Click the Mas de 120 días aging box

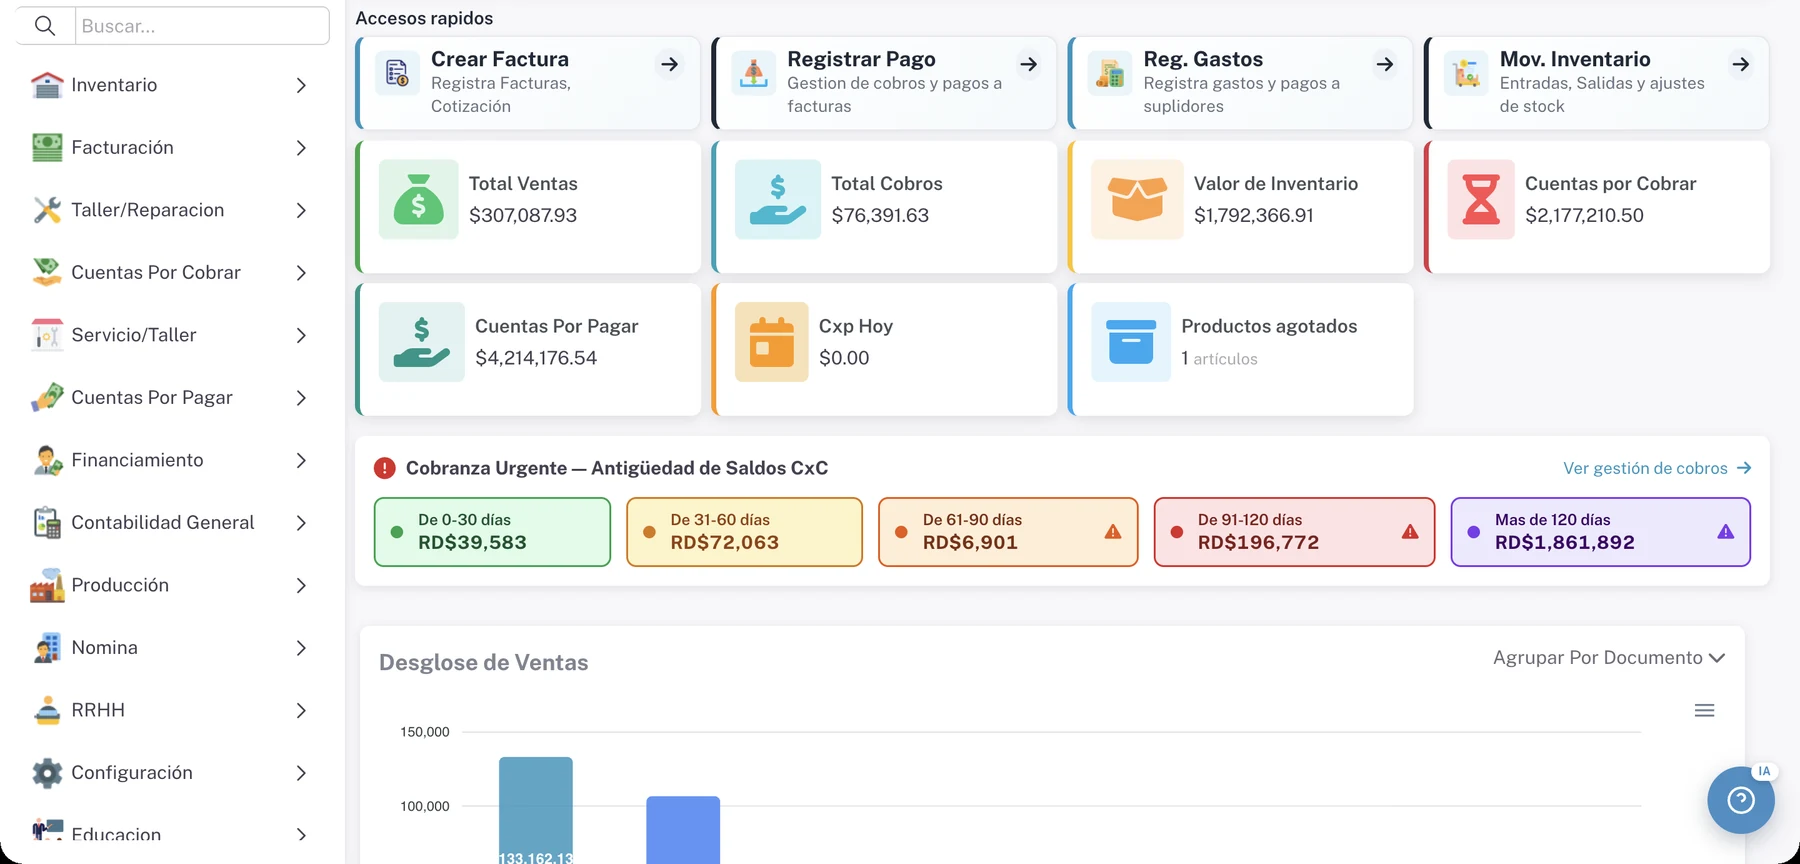pos(1601,532)
